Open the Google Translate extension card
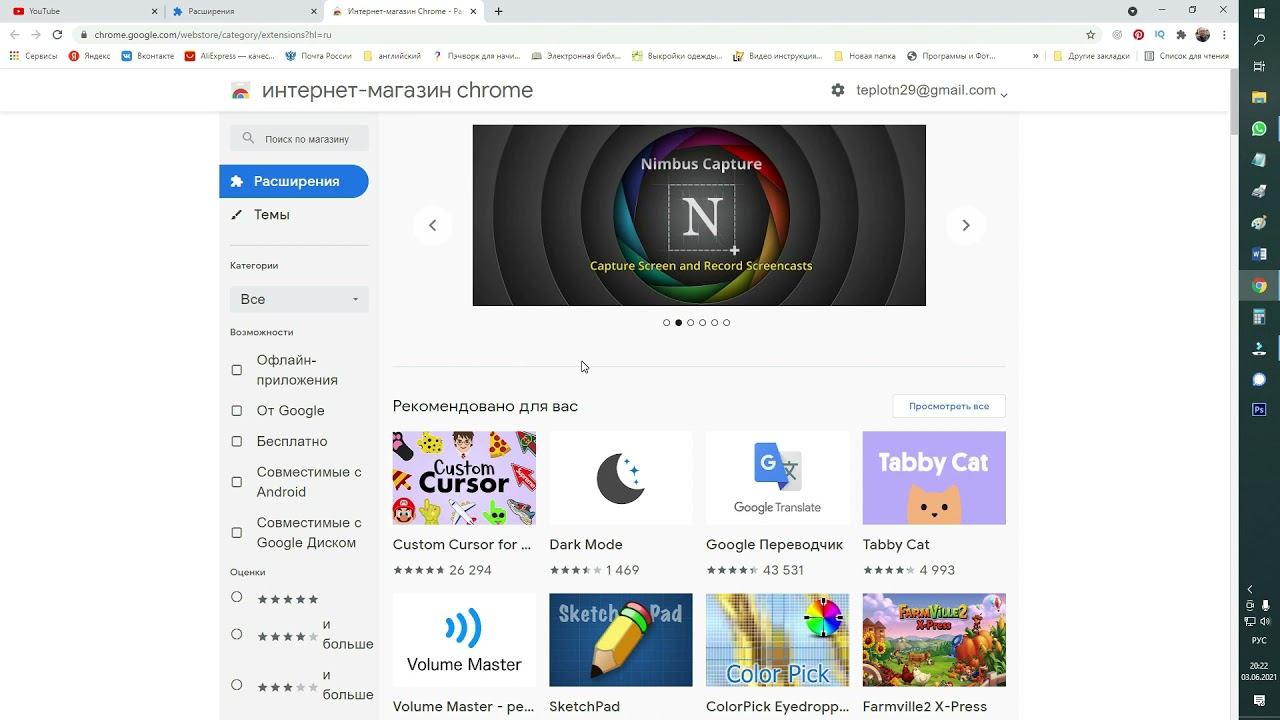The height and width of the screenshot is (720, 1280). (x=777, y=505)
